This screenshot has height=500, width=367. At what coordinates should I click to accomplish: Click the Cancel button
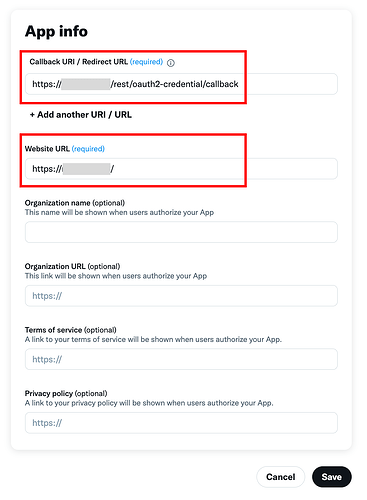(281, 477)
